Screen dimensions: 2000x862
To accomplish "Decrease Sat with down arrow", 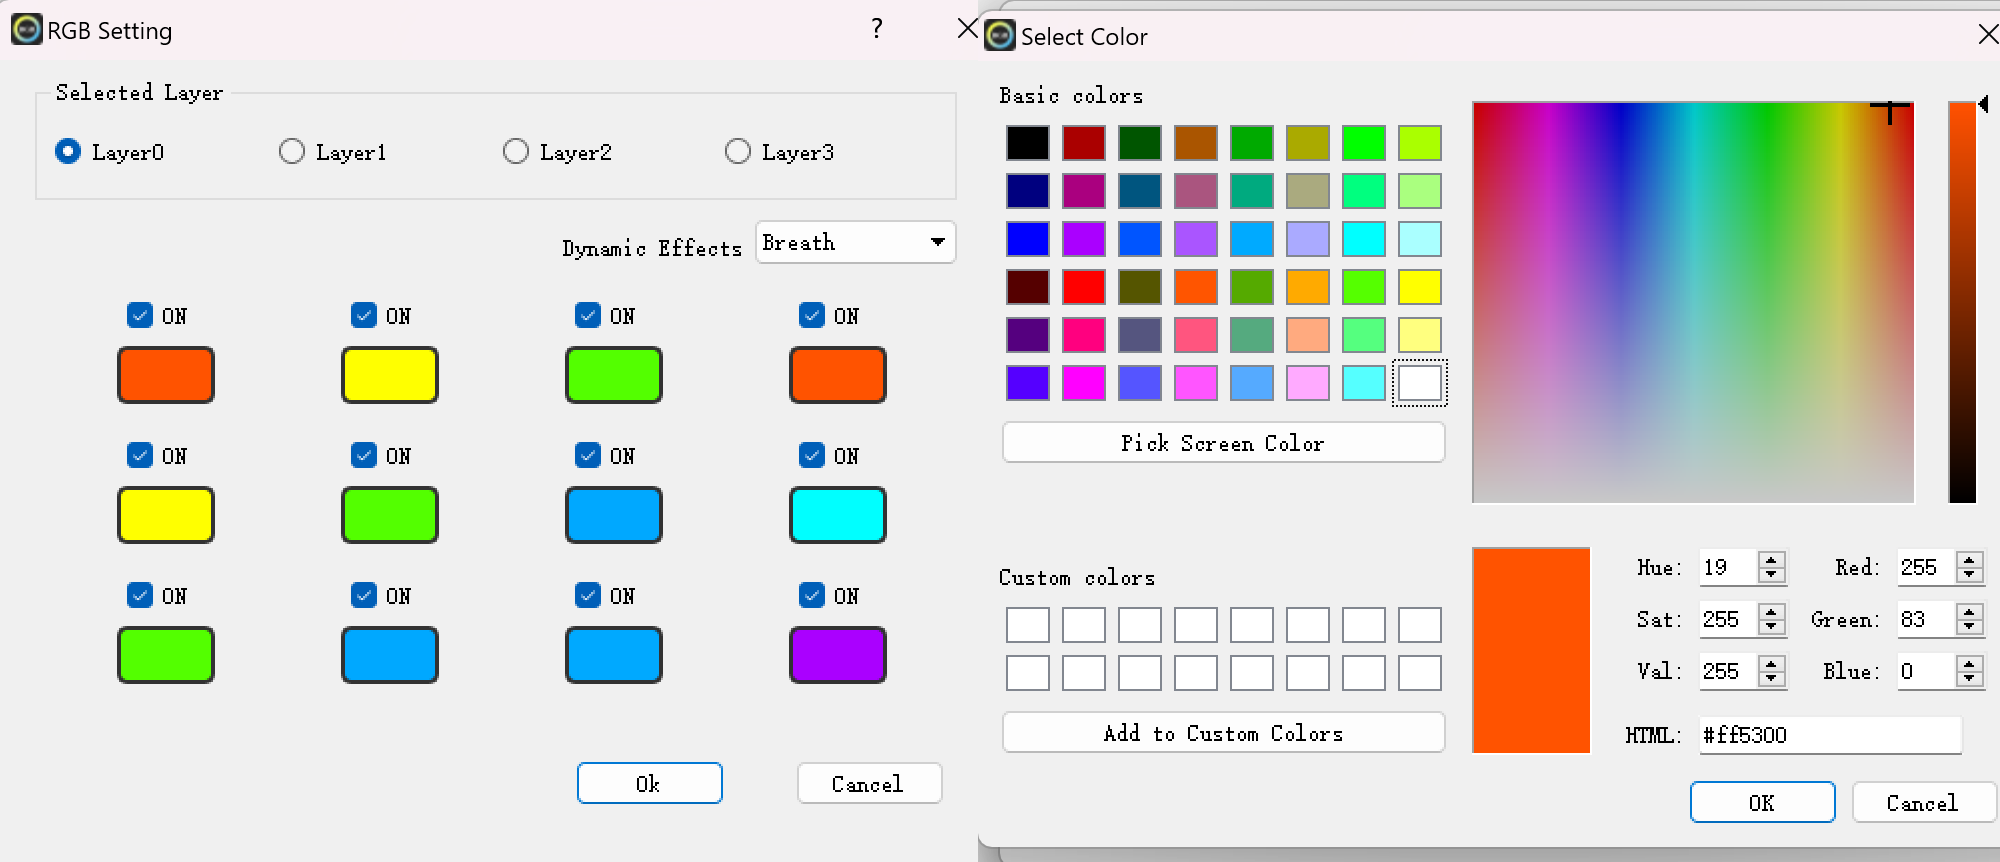I will [1772, 627].
